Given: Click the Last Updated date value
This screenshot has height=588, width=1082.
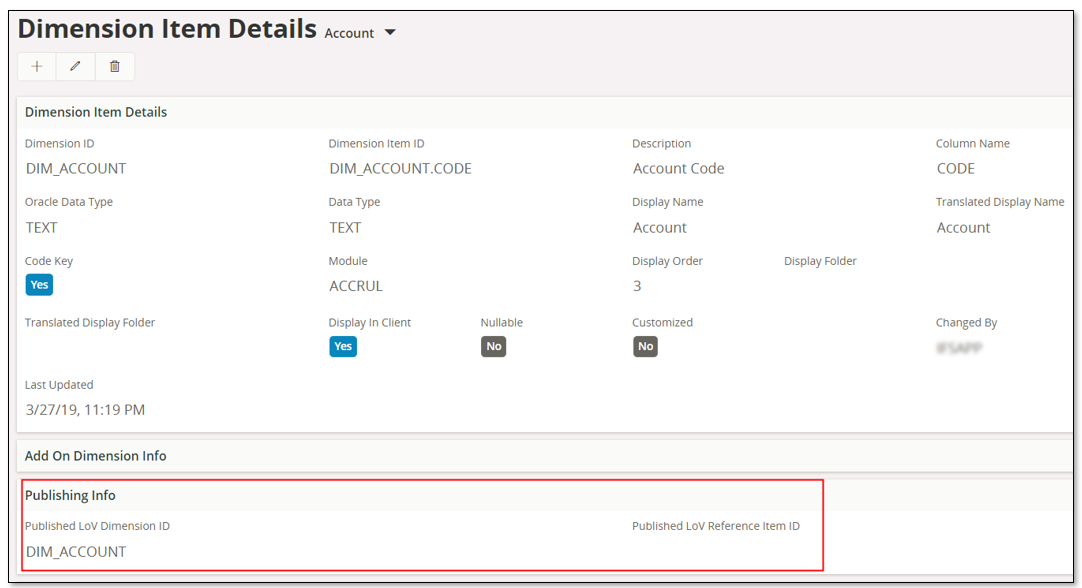Looking at the screenshot, I should pyautogui.click(x=85, y=410).
